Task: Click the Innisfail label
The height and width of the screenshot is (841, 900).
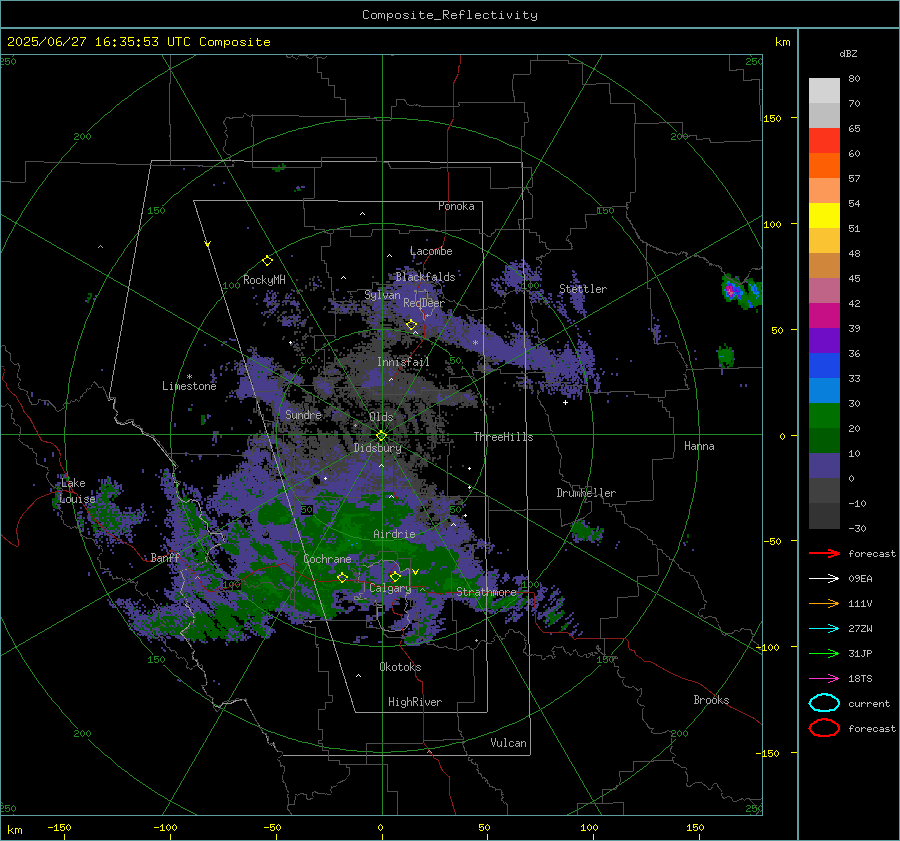Action: [403, 362]
